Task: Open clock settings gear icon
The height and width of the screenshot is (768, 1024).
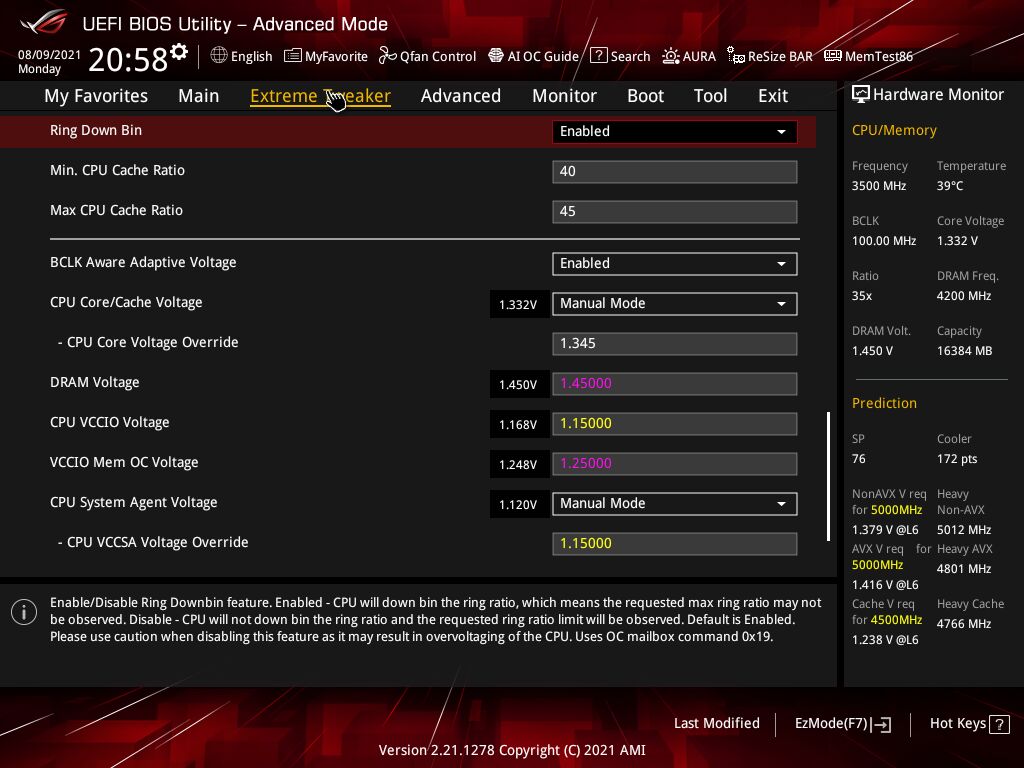Action: pyautogui.click(x=179, y=52)
